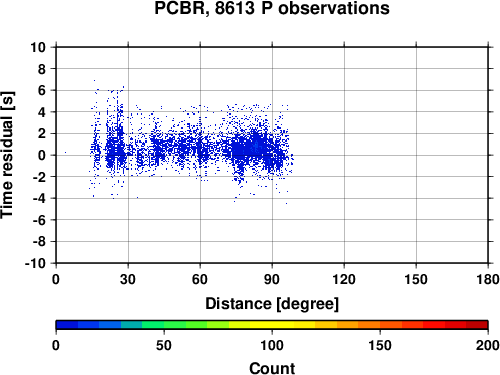Click the Distance [degree] x-axis label
This screenshot has width=500, height=375.
click(272, 304)
